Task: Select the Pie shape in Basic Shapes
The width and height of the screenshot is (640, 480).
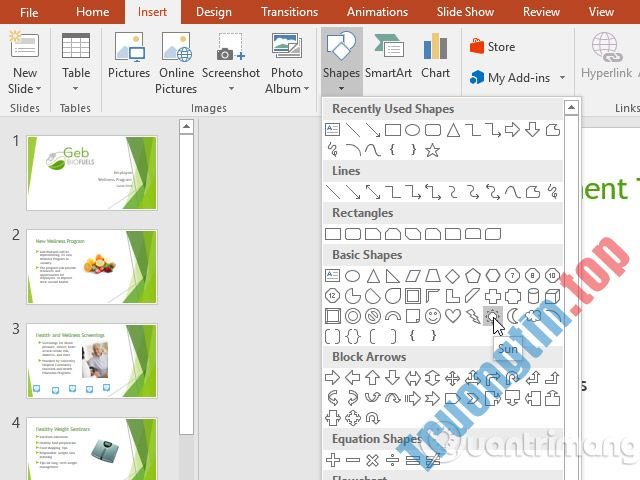Action: [353, 296]
